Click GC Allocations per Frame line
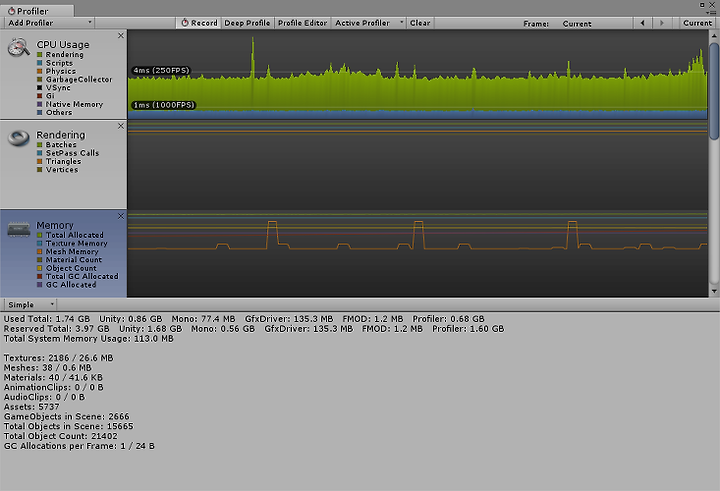This screenshot has height=491, width=720. (x=79, y=446)
